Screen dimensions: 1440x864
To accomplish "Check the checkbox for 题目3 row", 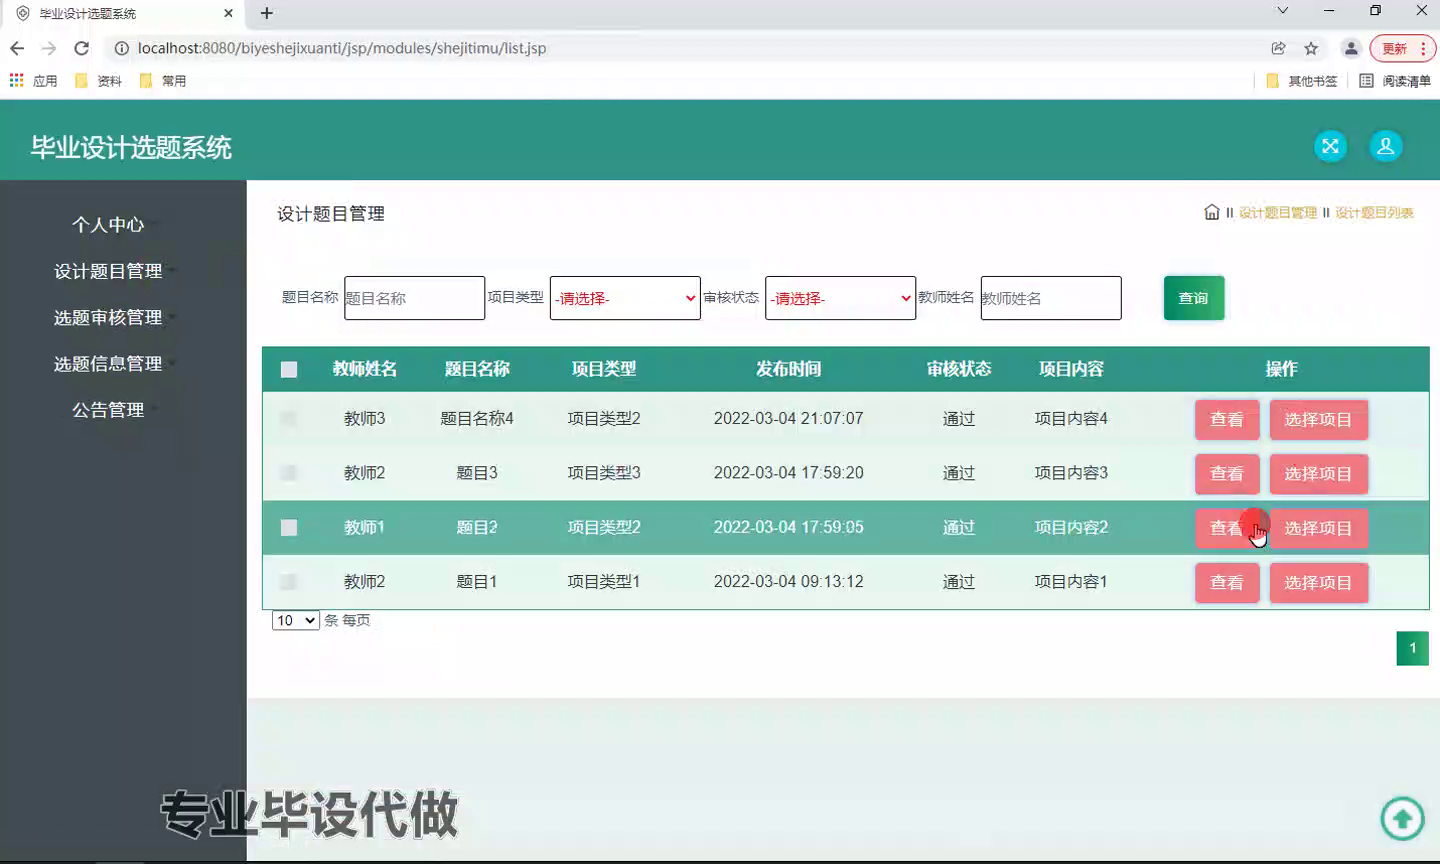I will click(289, 473).
